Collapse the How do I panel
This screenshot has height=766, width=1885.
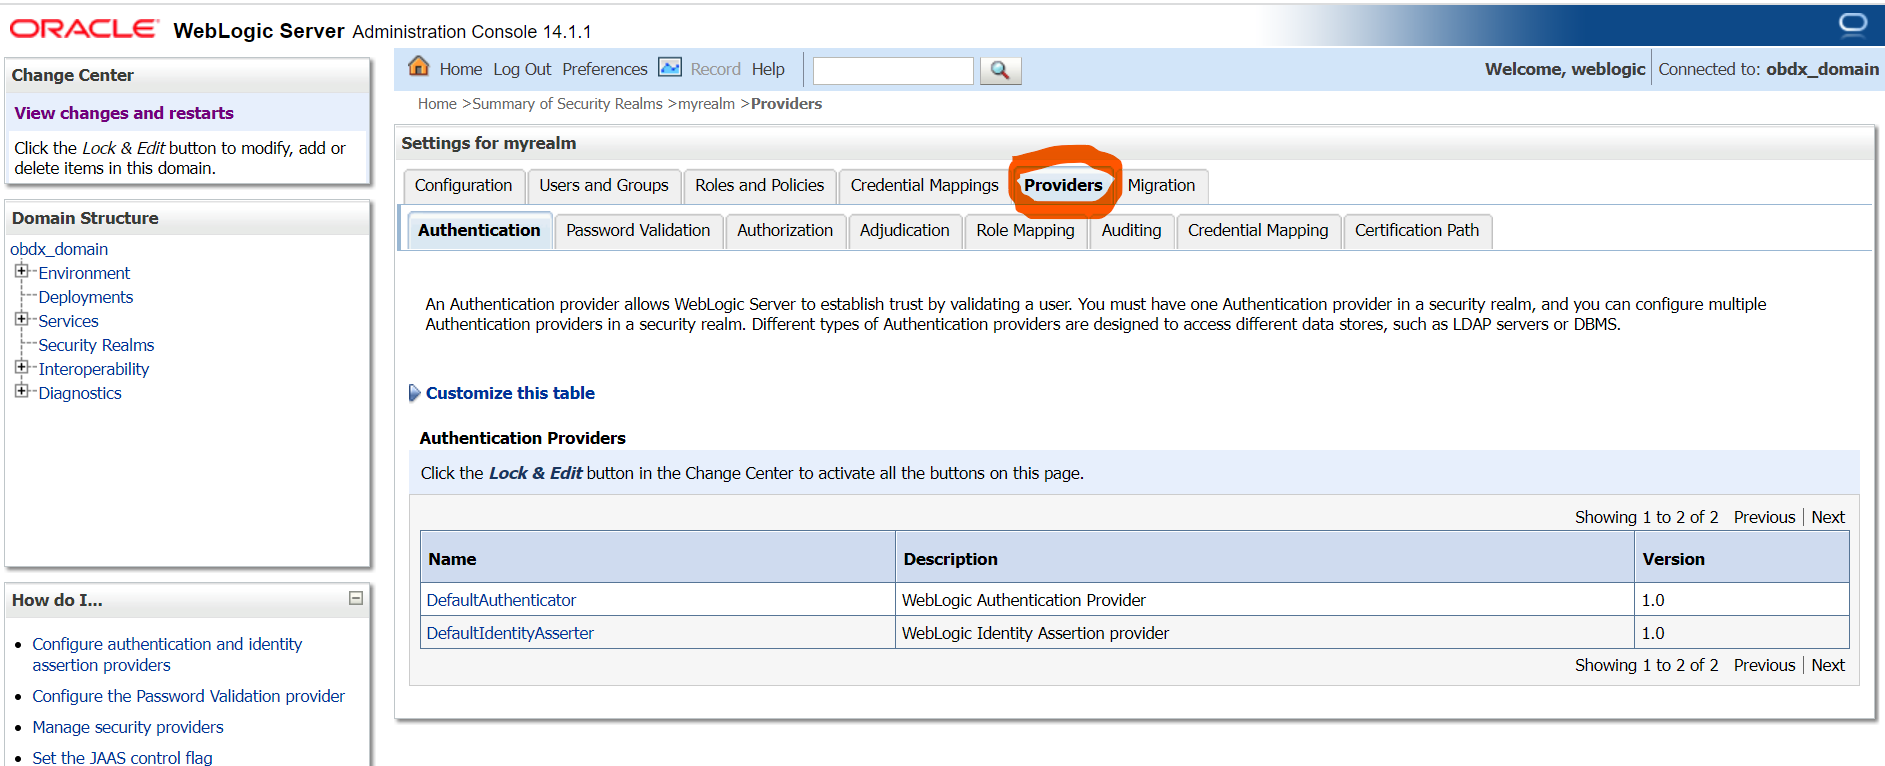[355, 598]
